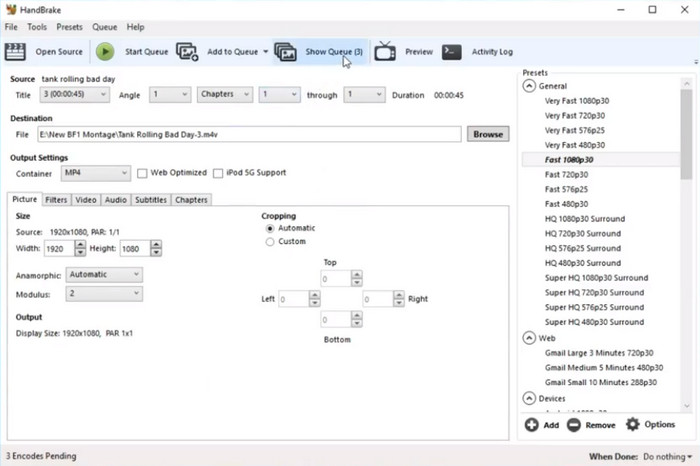Image resolution: width=700 pixels, height=466 pixels.
Task: Open the File menu
Action: pos(11,27)
